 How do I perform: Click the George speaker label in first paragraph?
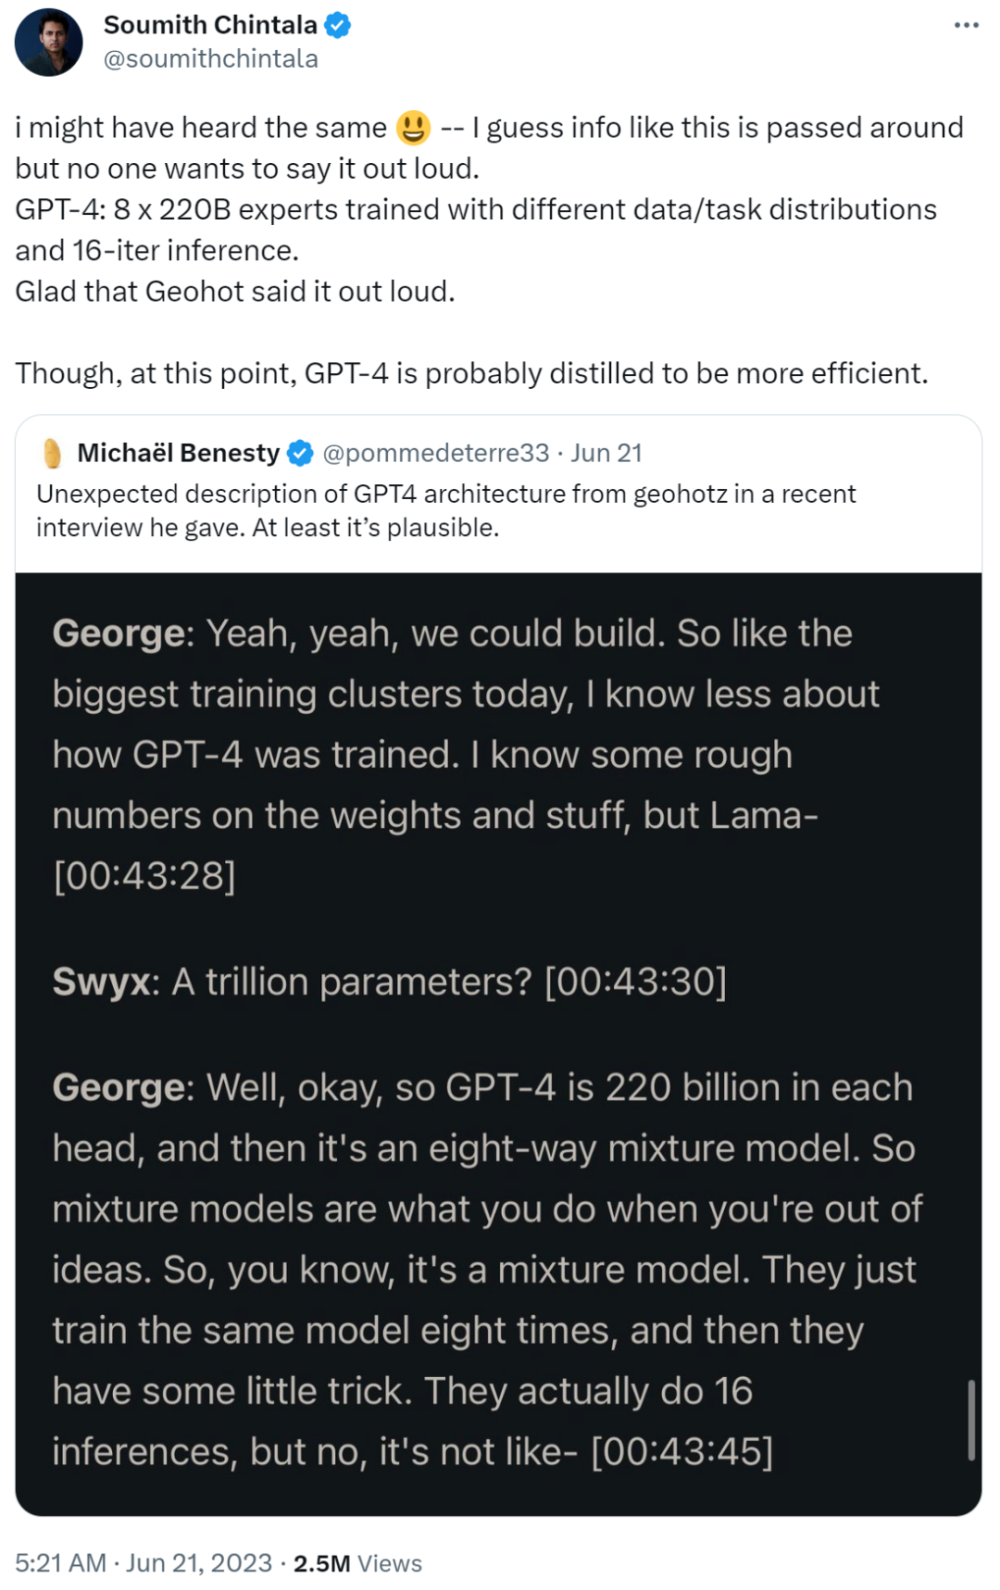[119, 634]
